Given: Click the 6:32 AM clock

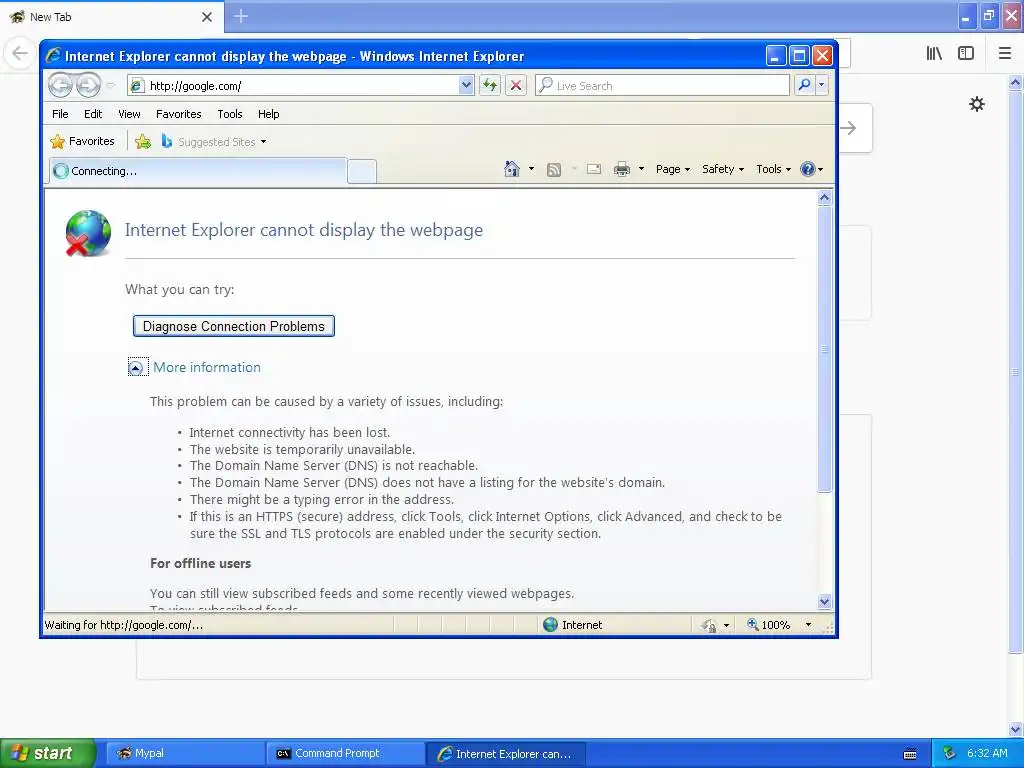Looking at the screenshot, I should click(987, 753).
